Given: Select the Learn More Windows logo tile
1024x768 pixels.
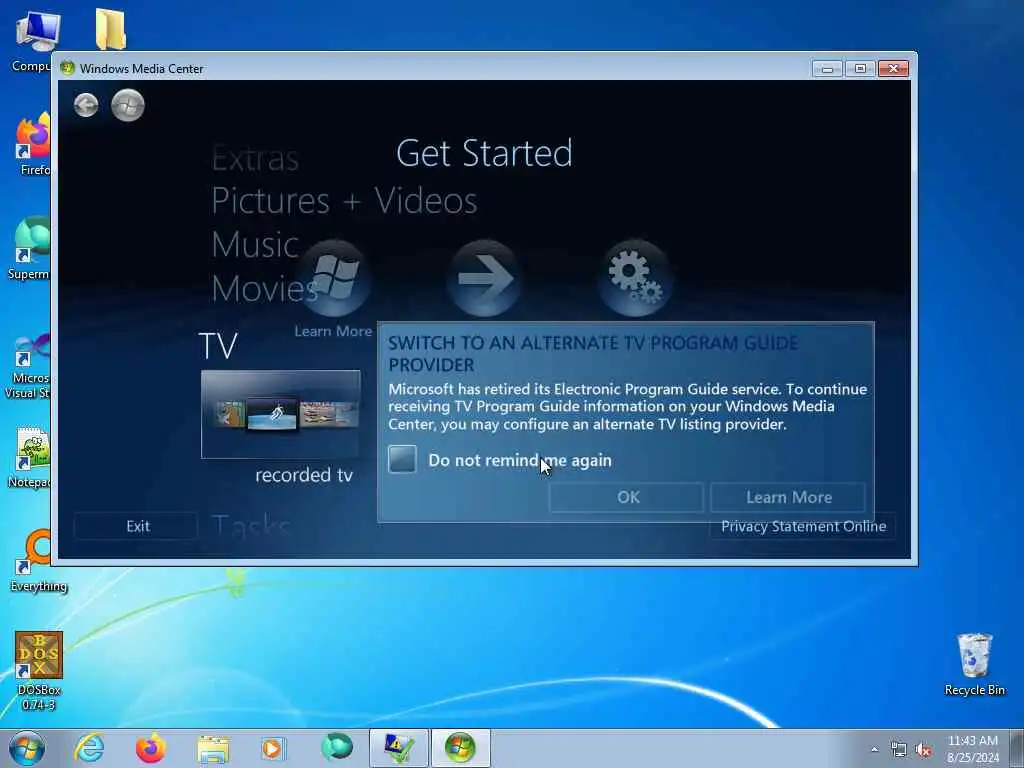Looking at the screenshot, I should click(333, 278).
